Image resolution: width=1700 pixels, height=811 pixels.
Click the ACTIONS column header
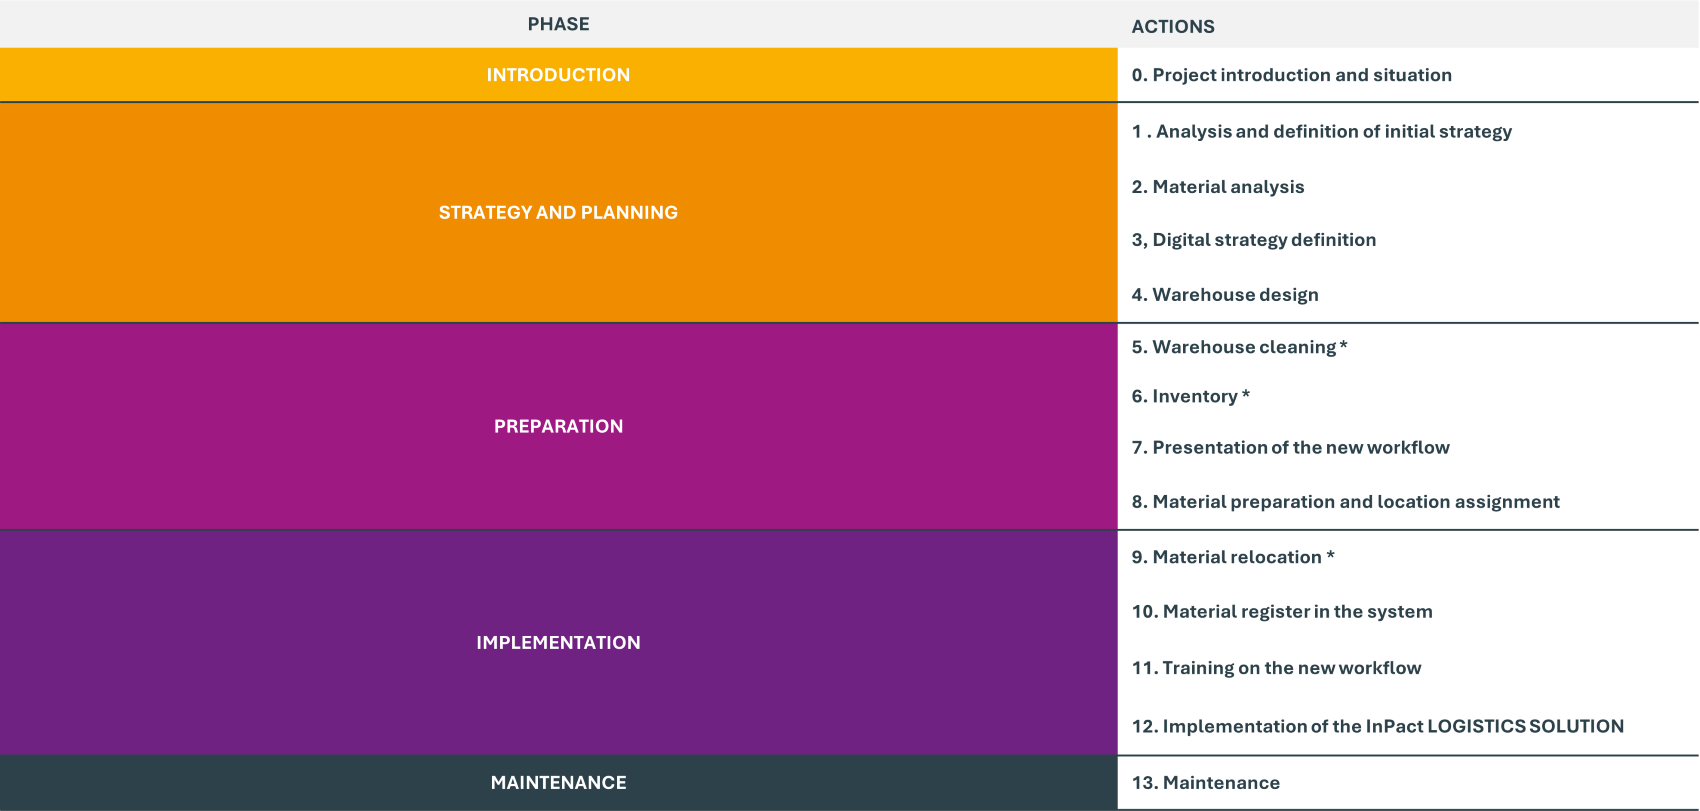pos(1173,27)
